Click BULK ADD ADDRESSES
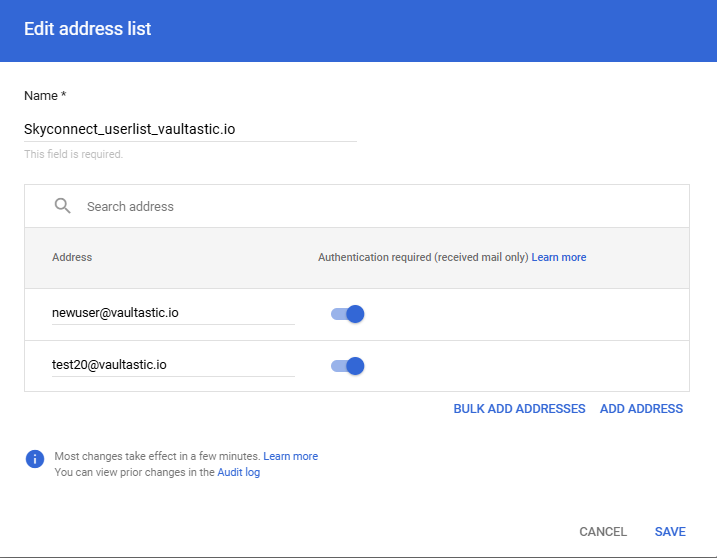Screen dimensions: 717x558 (x=519, y=409)
